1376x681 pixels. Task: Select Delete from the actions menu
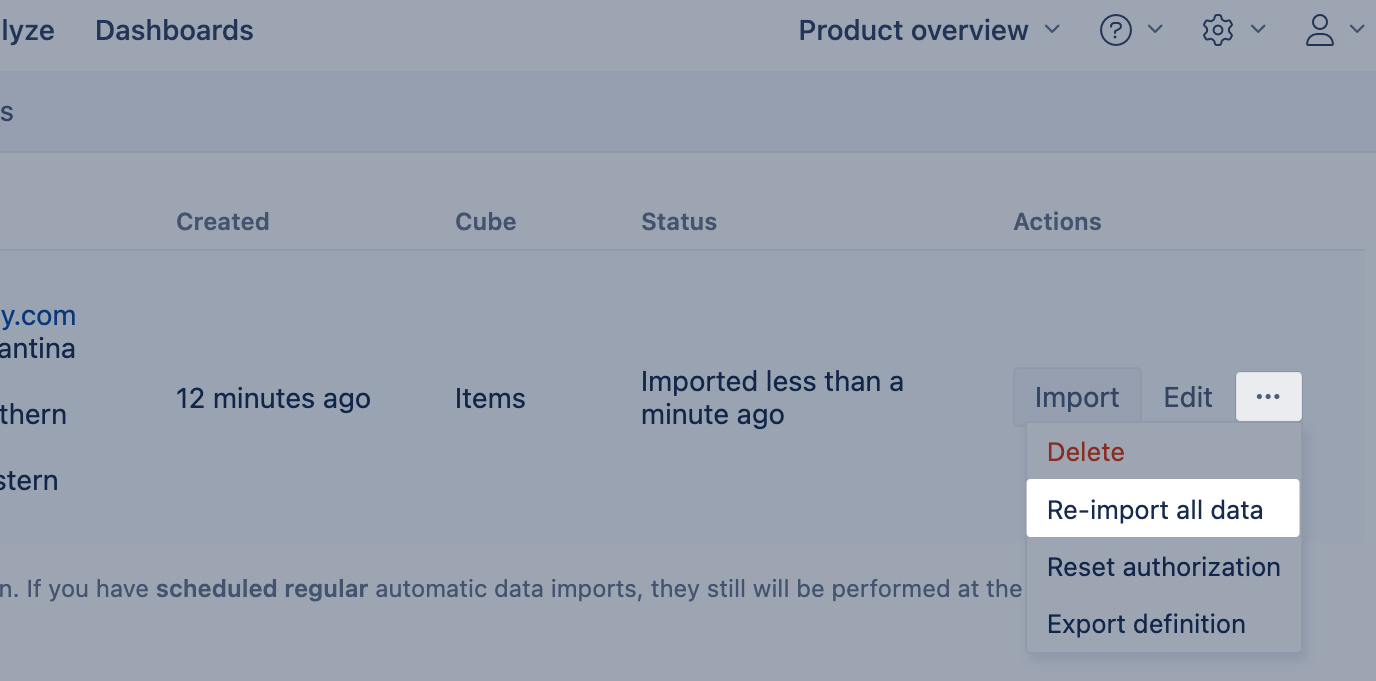point(1086,452)
